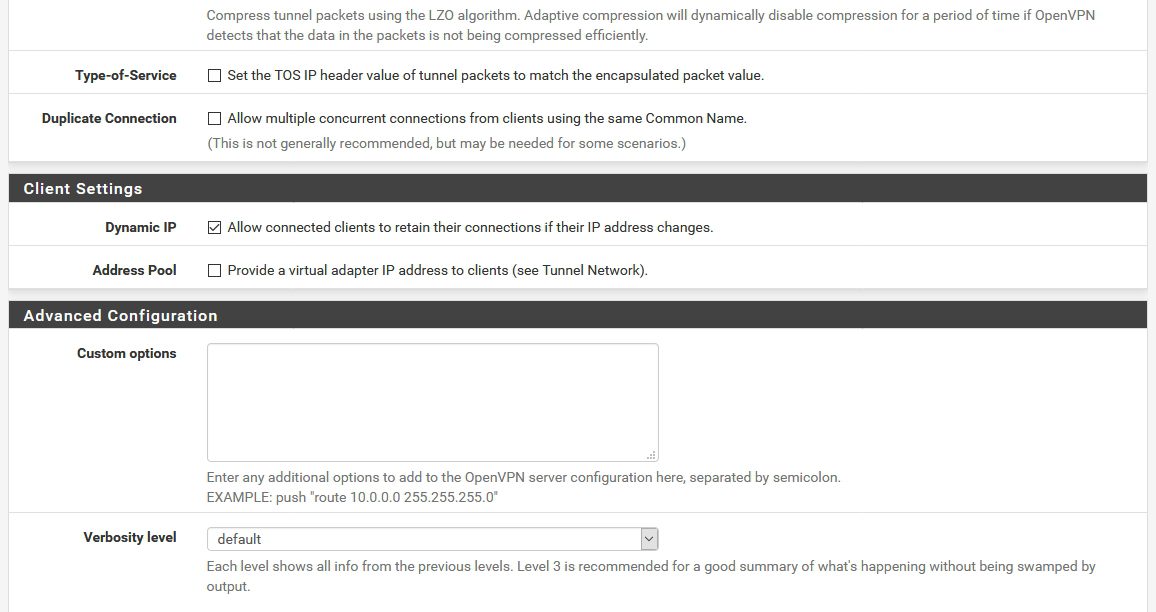This screenshot has height=612, width=1156.
Task: Click the Custom options field label
Action: tap(127, 353)
